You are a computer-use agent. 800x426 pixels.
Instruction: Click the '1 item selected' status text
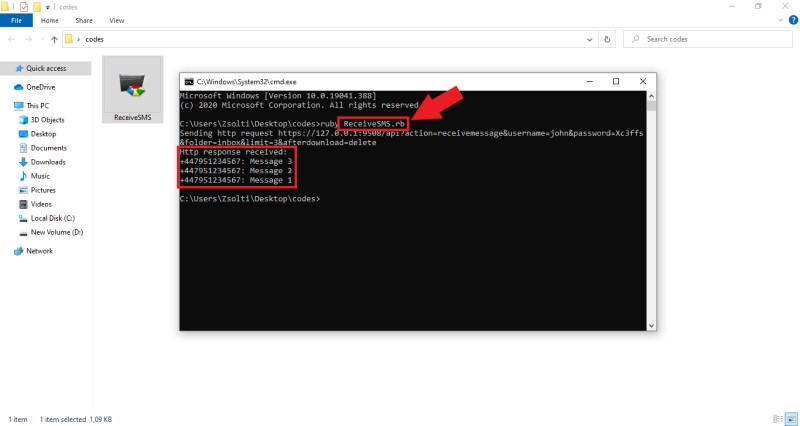63,419
